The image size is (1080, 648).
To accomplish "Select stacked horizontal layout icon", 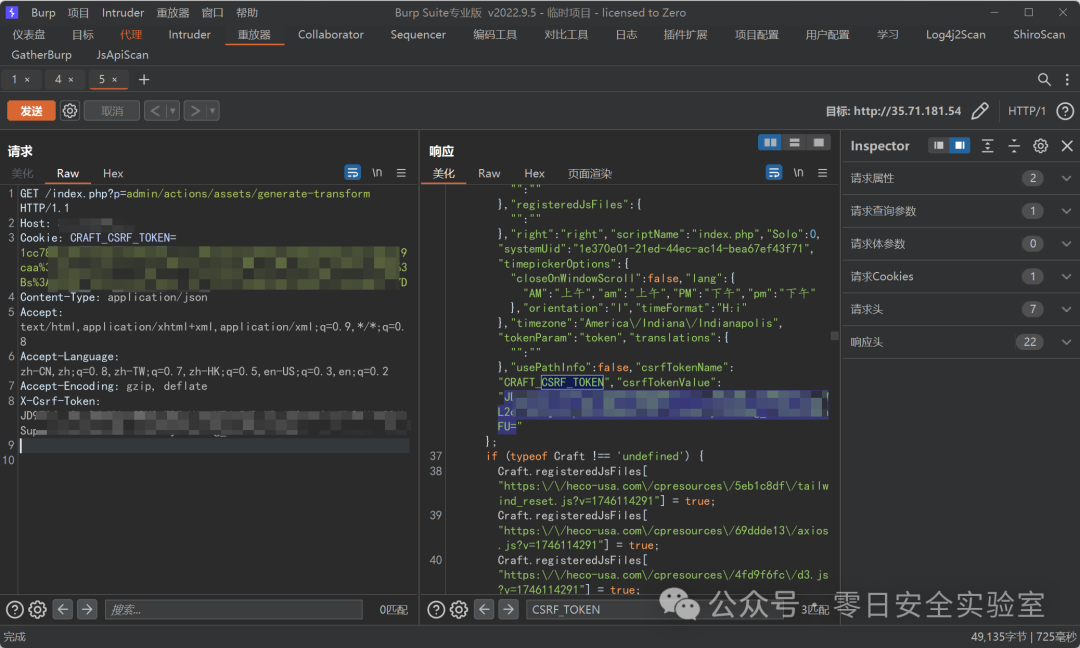I will coord(794,143).
